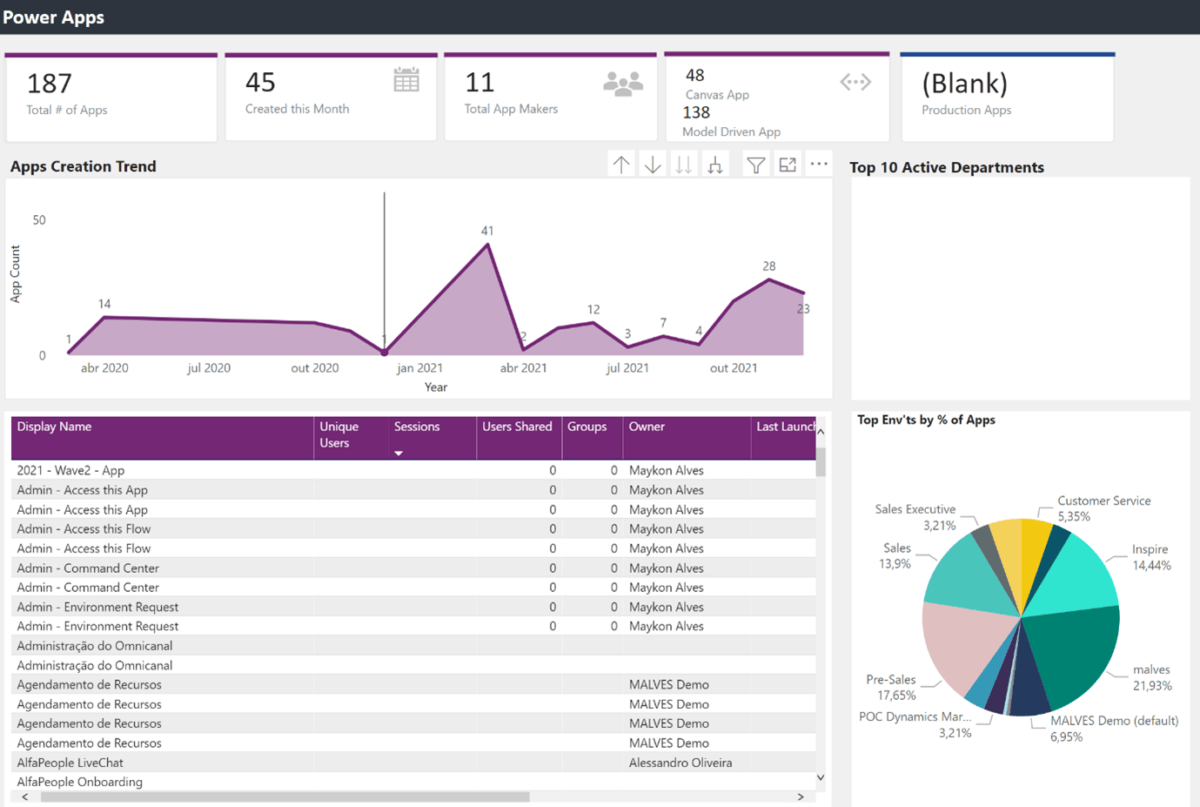Click the go-to-next-level double arrow icon
This screenshot has width=1200, height=807.
(684, 163)
